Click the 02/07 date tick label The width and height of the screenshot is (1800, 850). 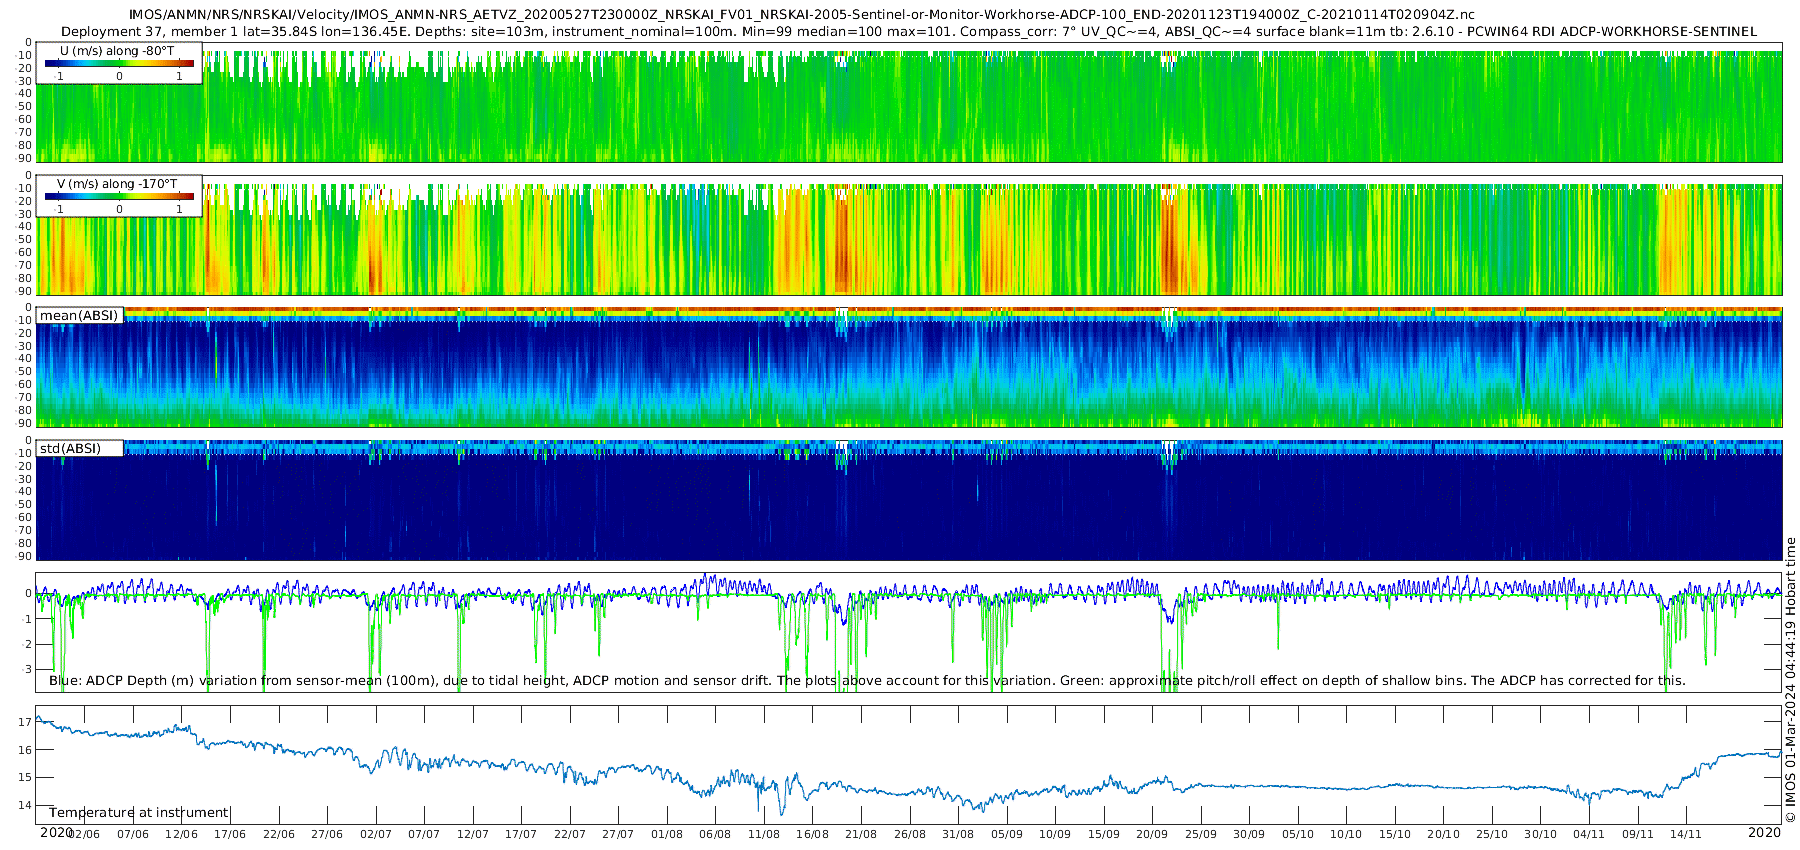(x=375, y=835)
